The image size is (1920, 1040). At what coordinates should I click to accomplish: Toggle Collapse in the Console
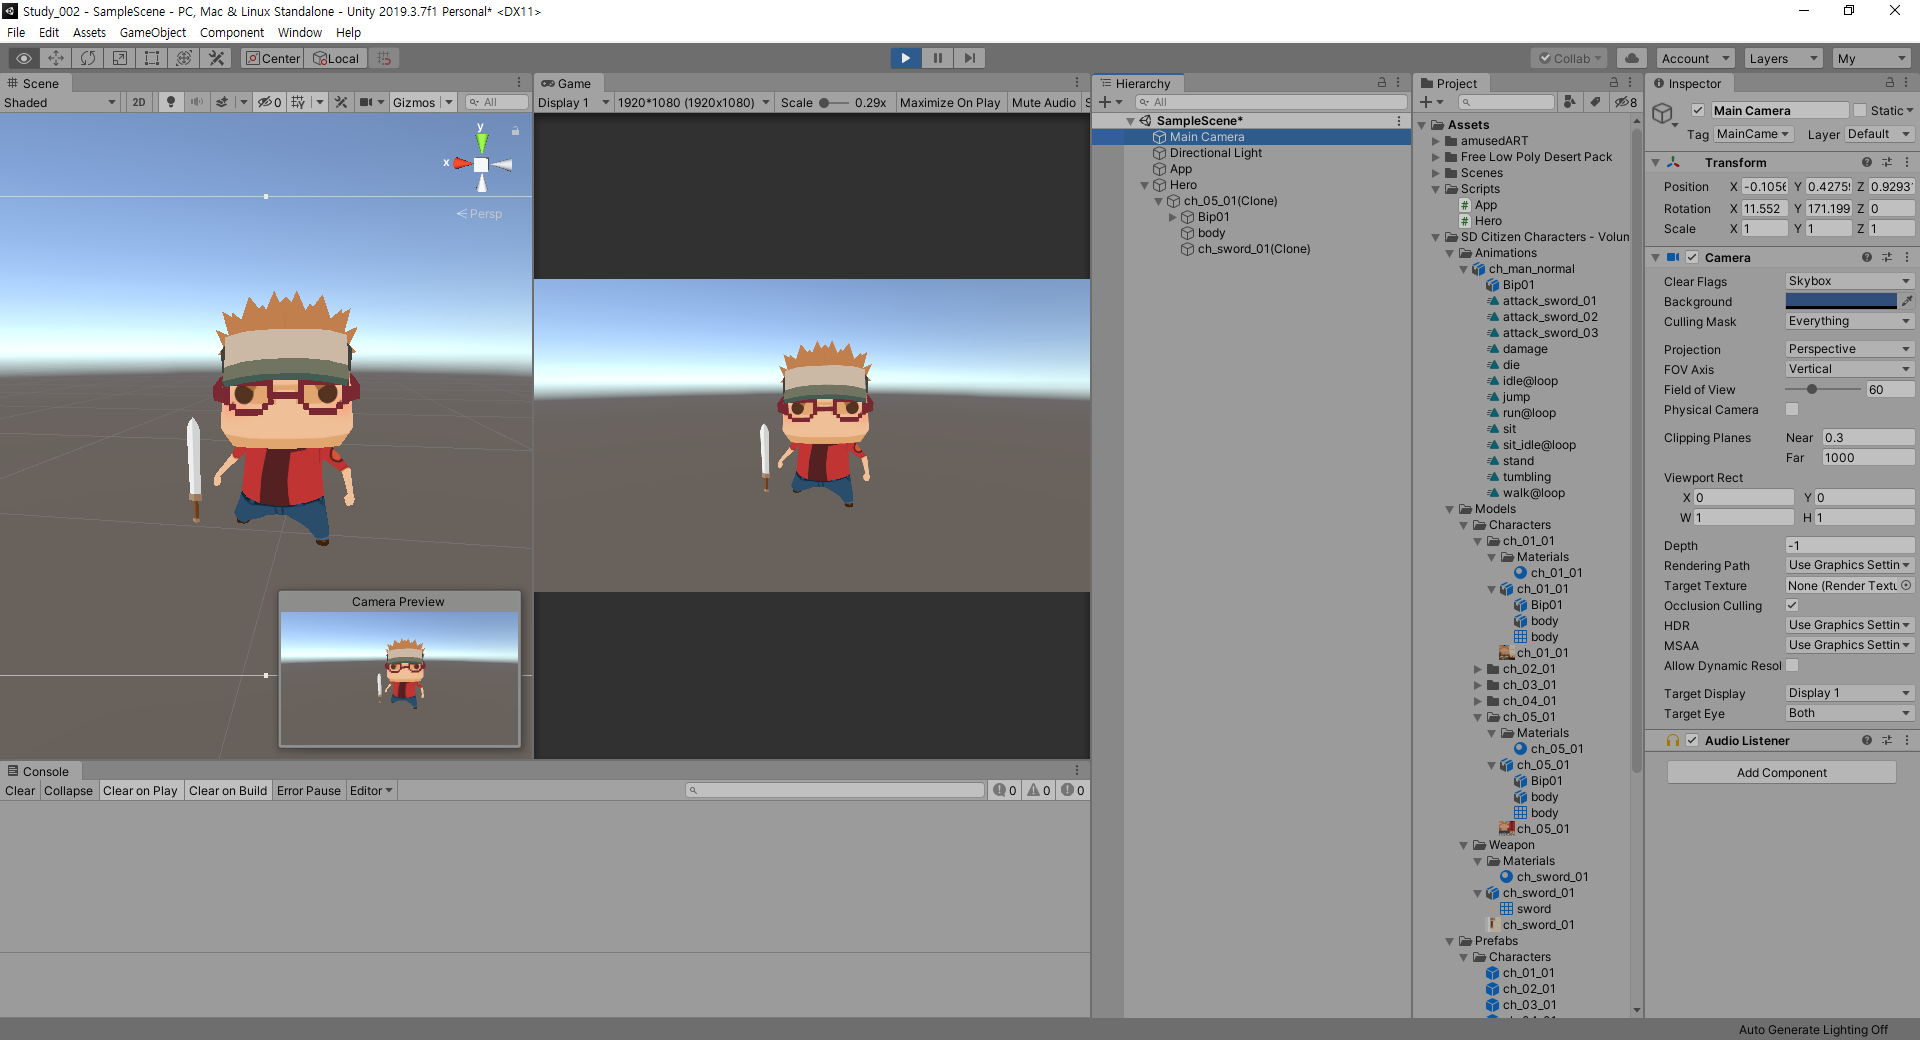click(x=69, y=790)
